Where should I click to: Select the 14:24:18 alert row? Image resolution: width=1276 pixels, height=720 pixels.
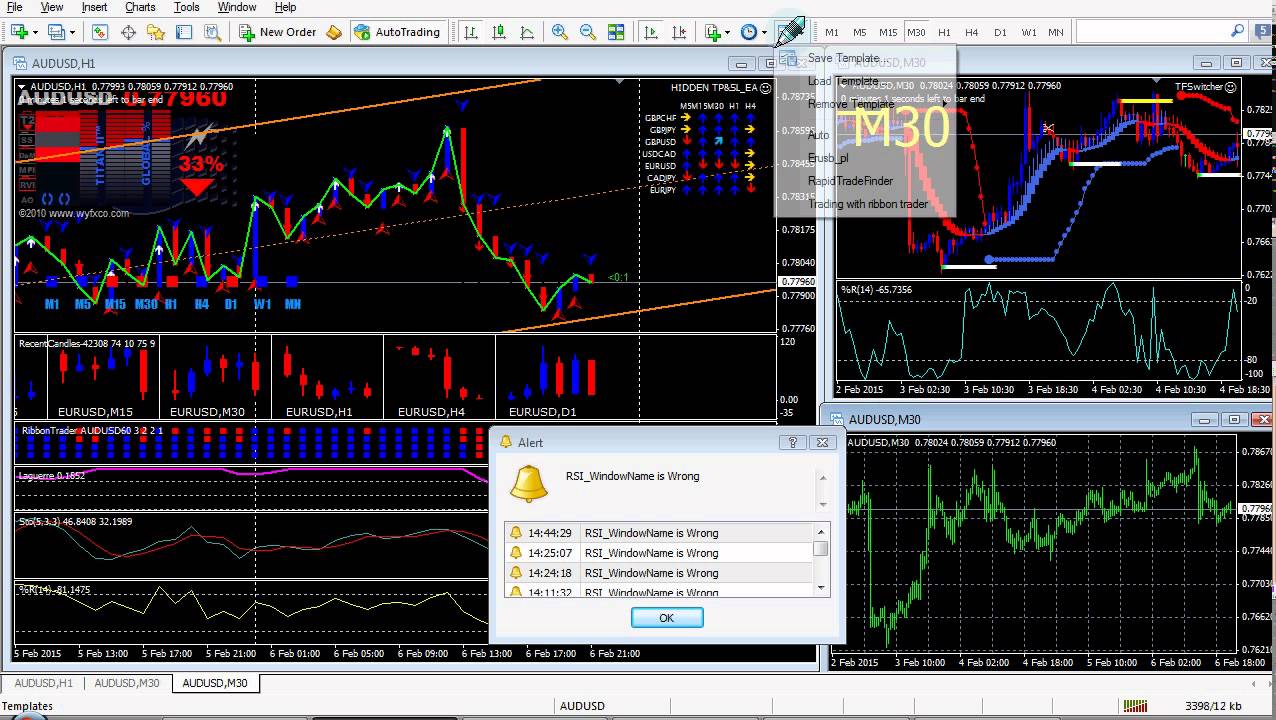click(660, 573)
